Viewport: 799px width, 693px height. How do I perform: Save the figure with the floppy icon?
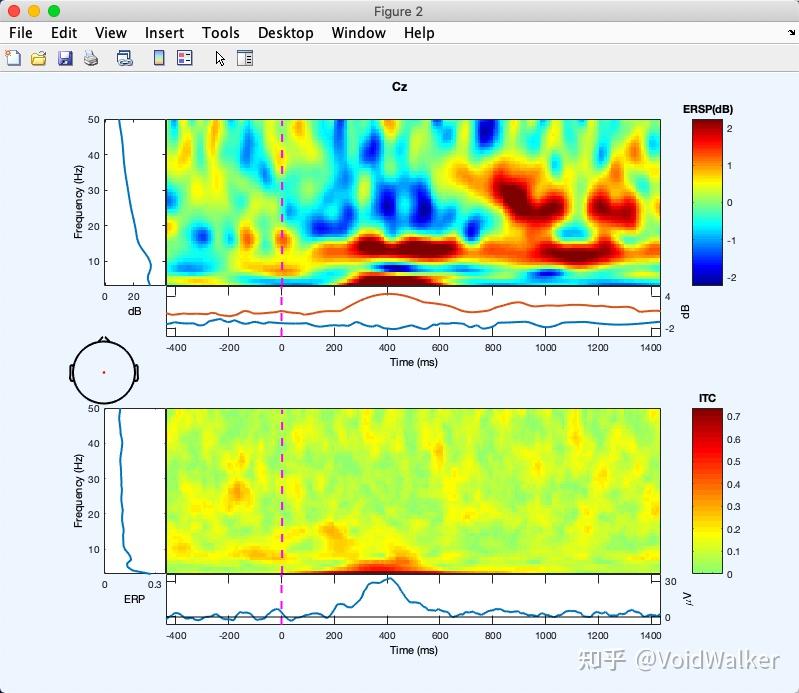(x=65, y=58)
